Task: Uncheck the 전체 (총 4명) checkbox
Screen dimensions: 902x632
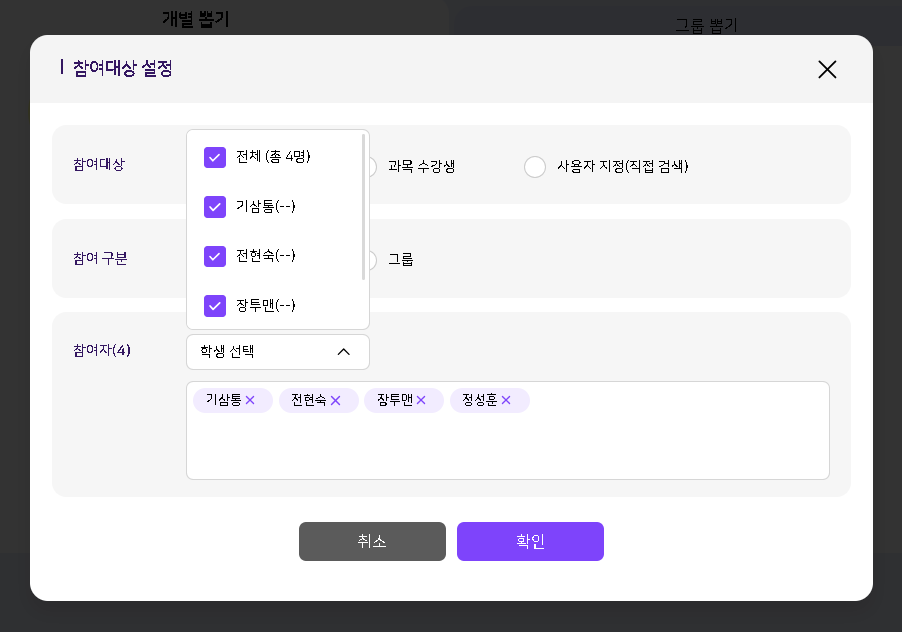Action: click(215, 157)
